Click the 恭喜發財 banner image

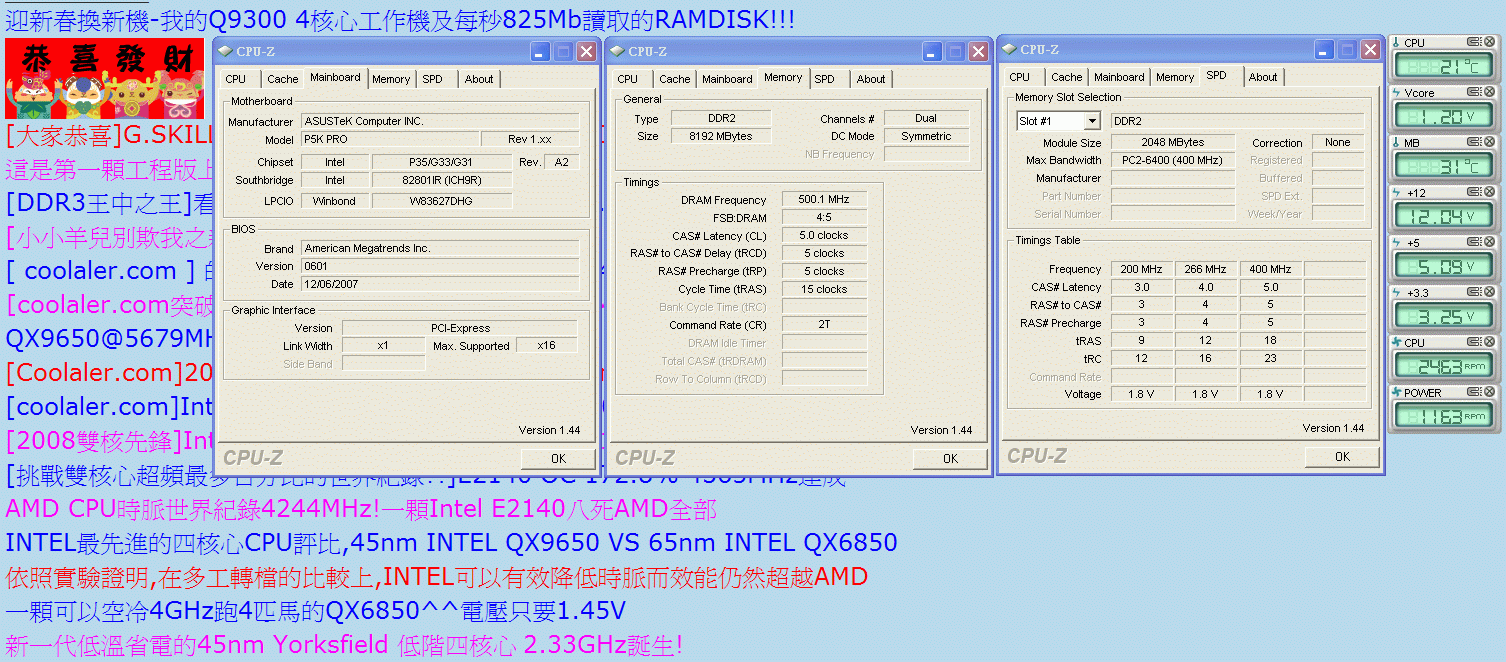tap(104, 79)
